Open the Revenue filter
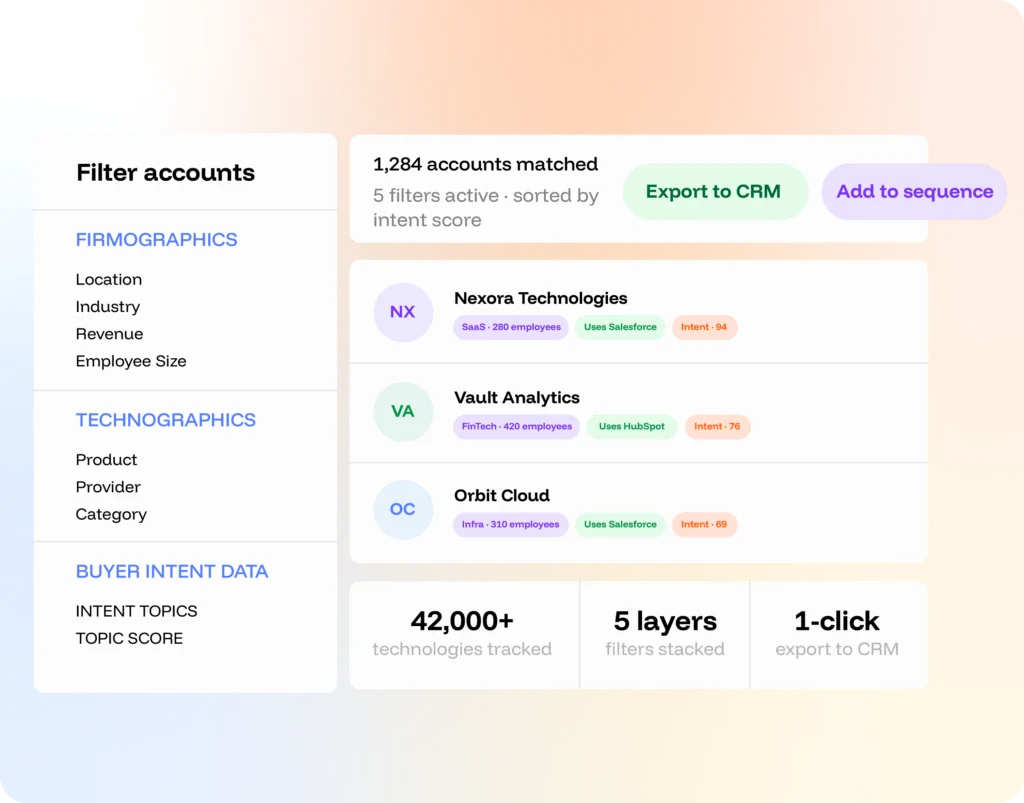 coord(109,334)
